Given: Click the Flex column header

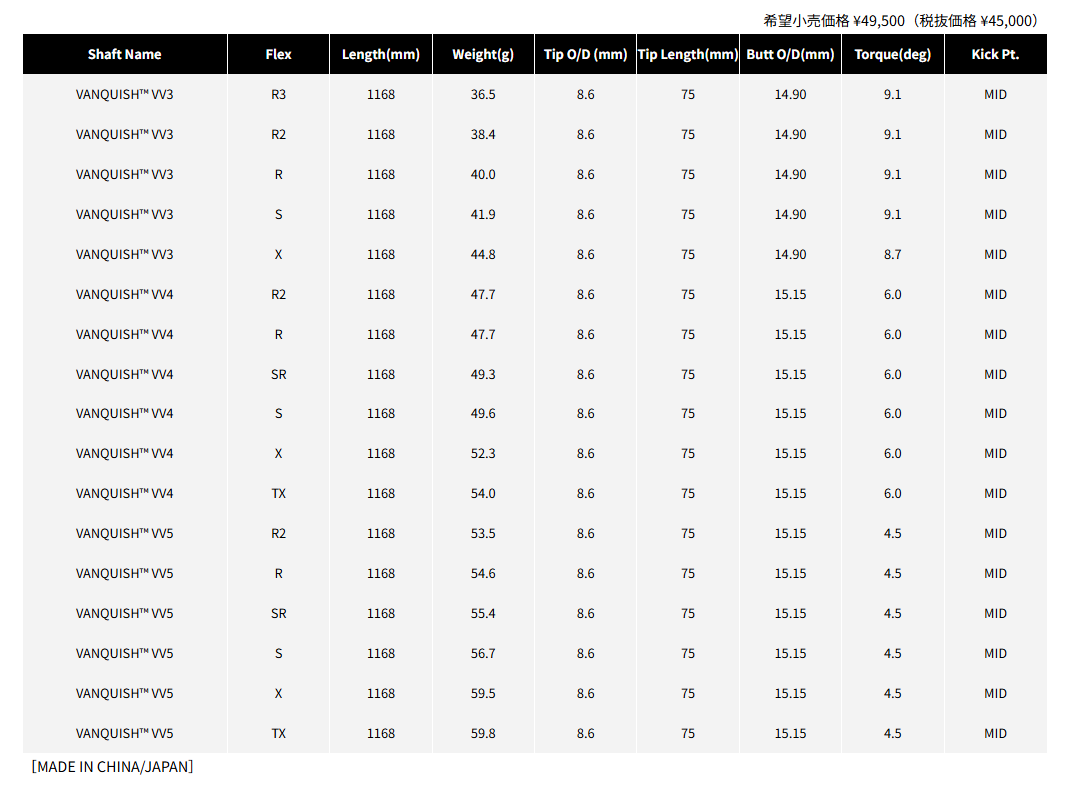Looking at the screenshot, I should (x=279, y=55).
